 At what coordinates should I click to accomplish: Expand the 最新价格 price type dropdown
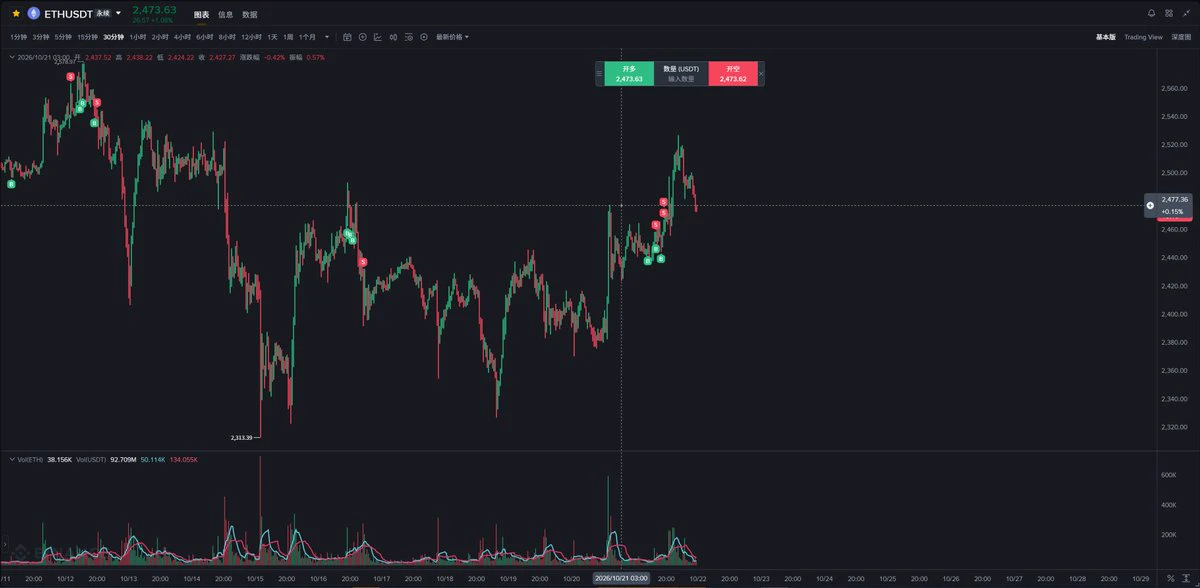pos(452,37)
